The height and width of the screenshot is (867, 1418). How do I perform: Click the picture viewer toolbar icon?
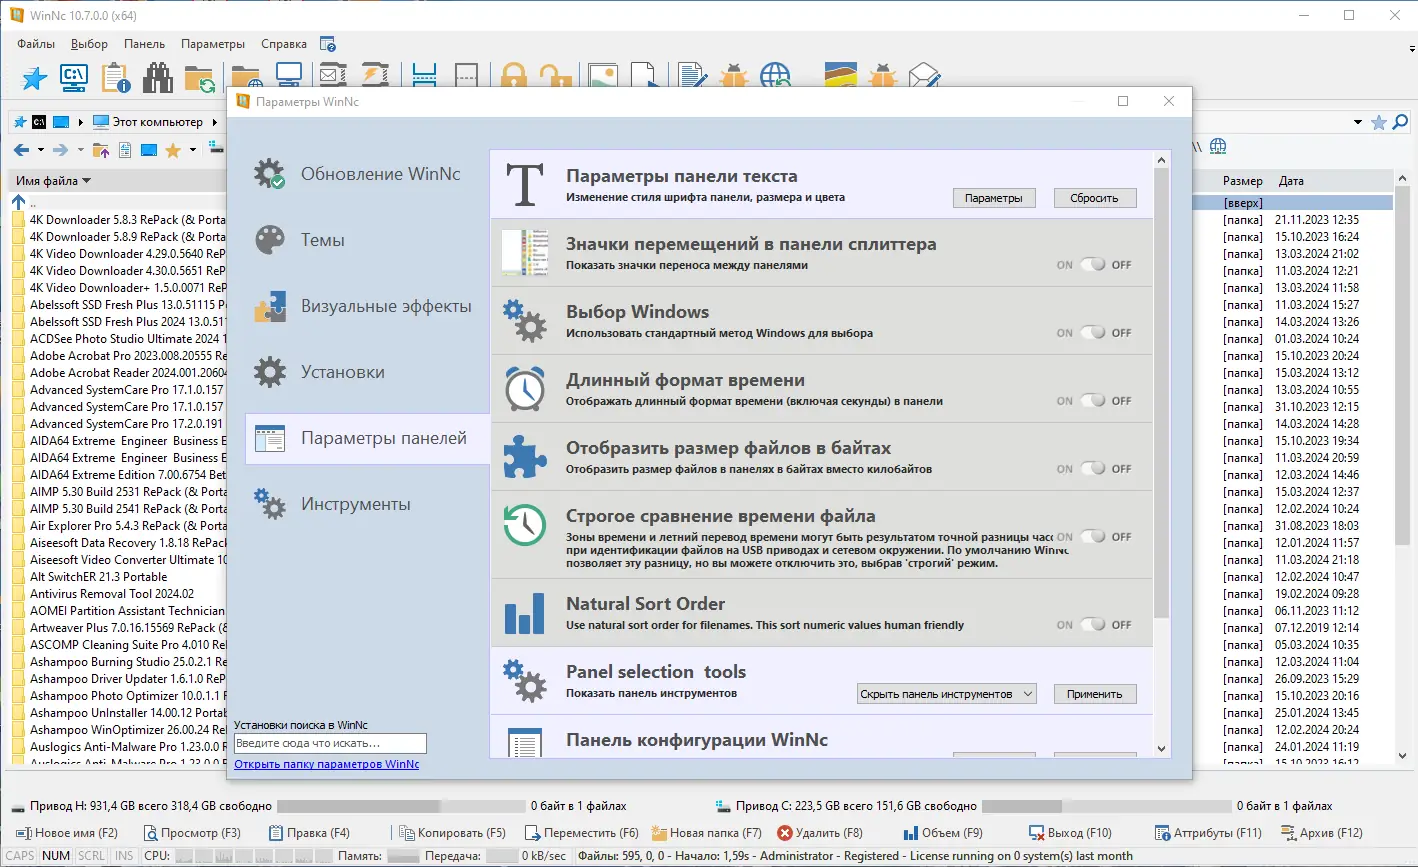pos(602,76)
